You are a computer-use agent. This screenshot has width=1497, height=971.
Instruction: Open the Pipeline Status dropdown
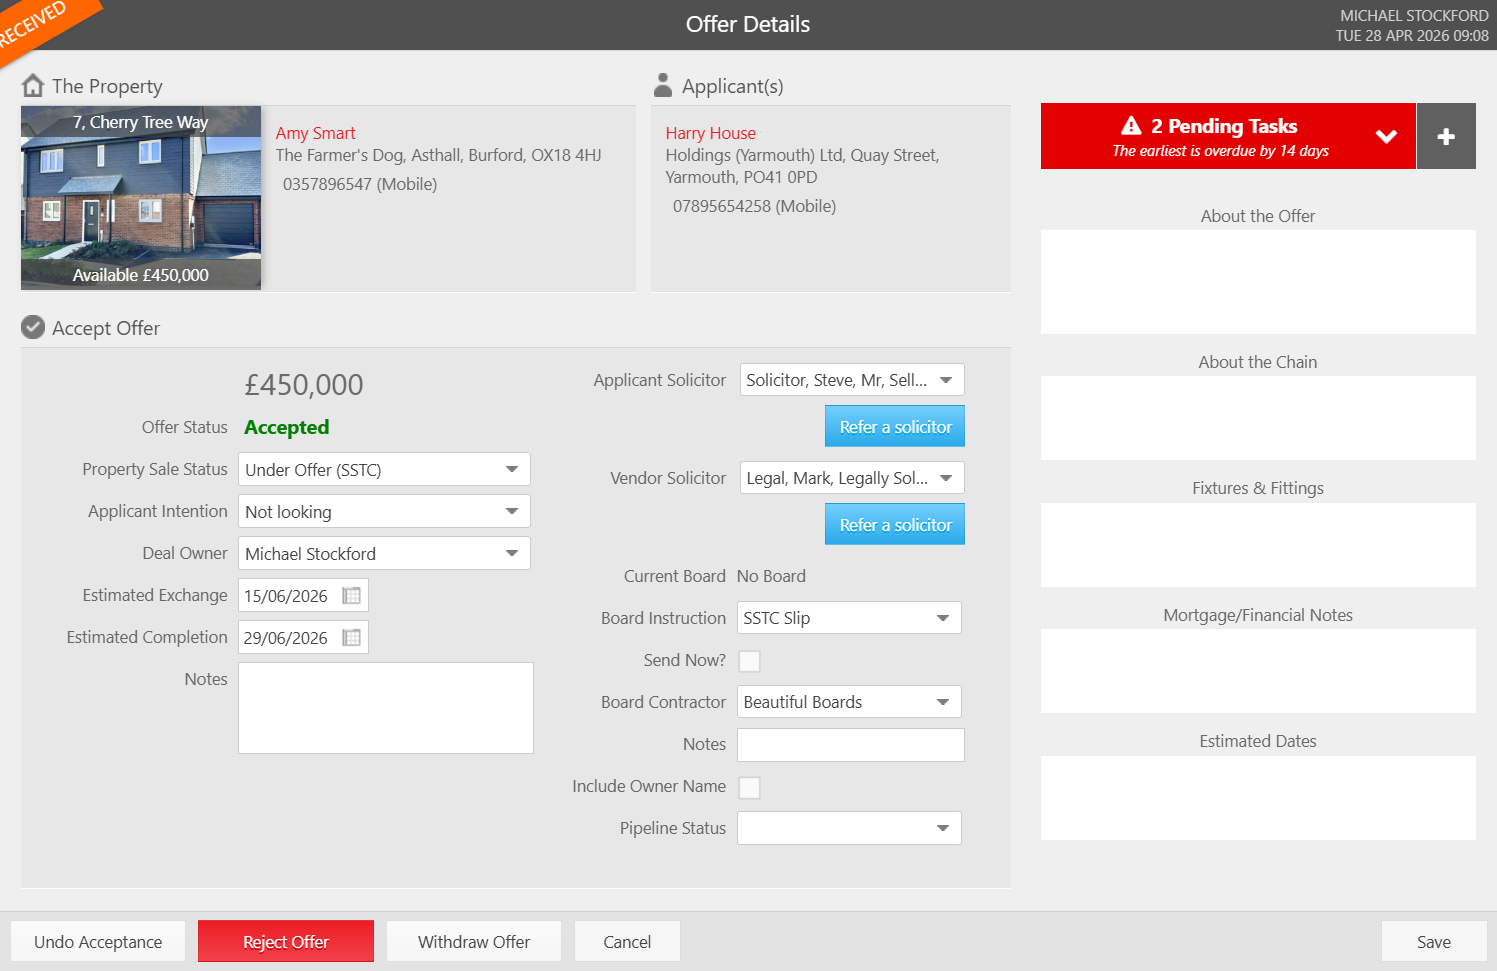(849, 828)
